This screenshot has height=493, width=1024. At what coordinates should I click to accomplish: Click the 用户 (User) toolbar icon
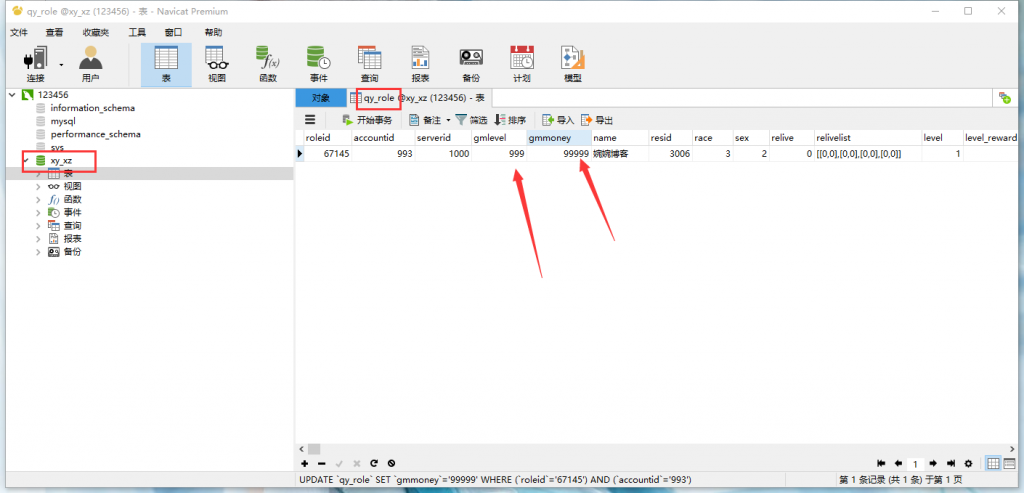coord(91,63)
